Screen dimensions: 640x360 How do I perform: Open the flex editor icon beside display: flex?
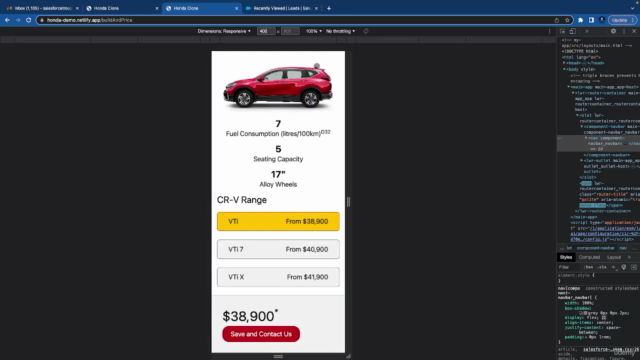coord(604,317)
